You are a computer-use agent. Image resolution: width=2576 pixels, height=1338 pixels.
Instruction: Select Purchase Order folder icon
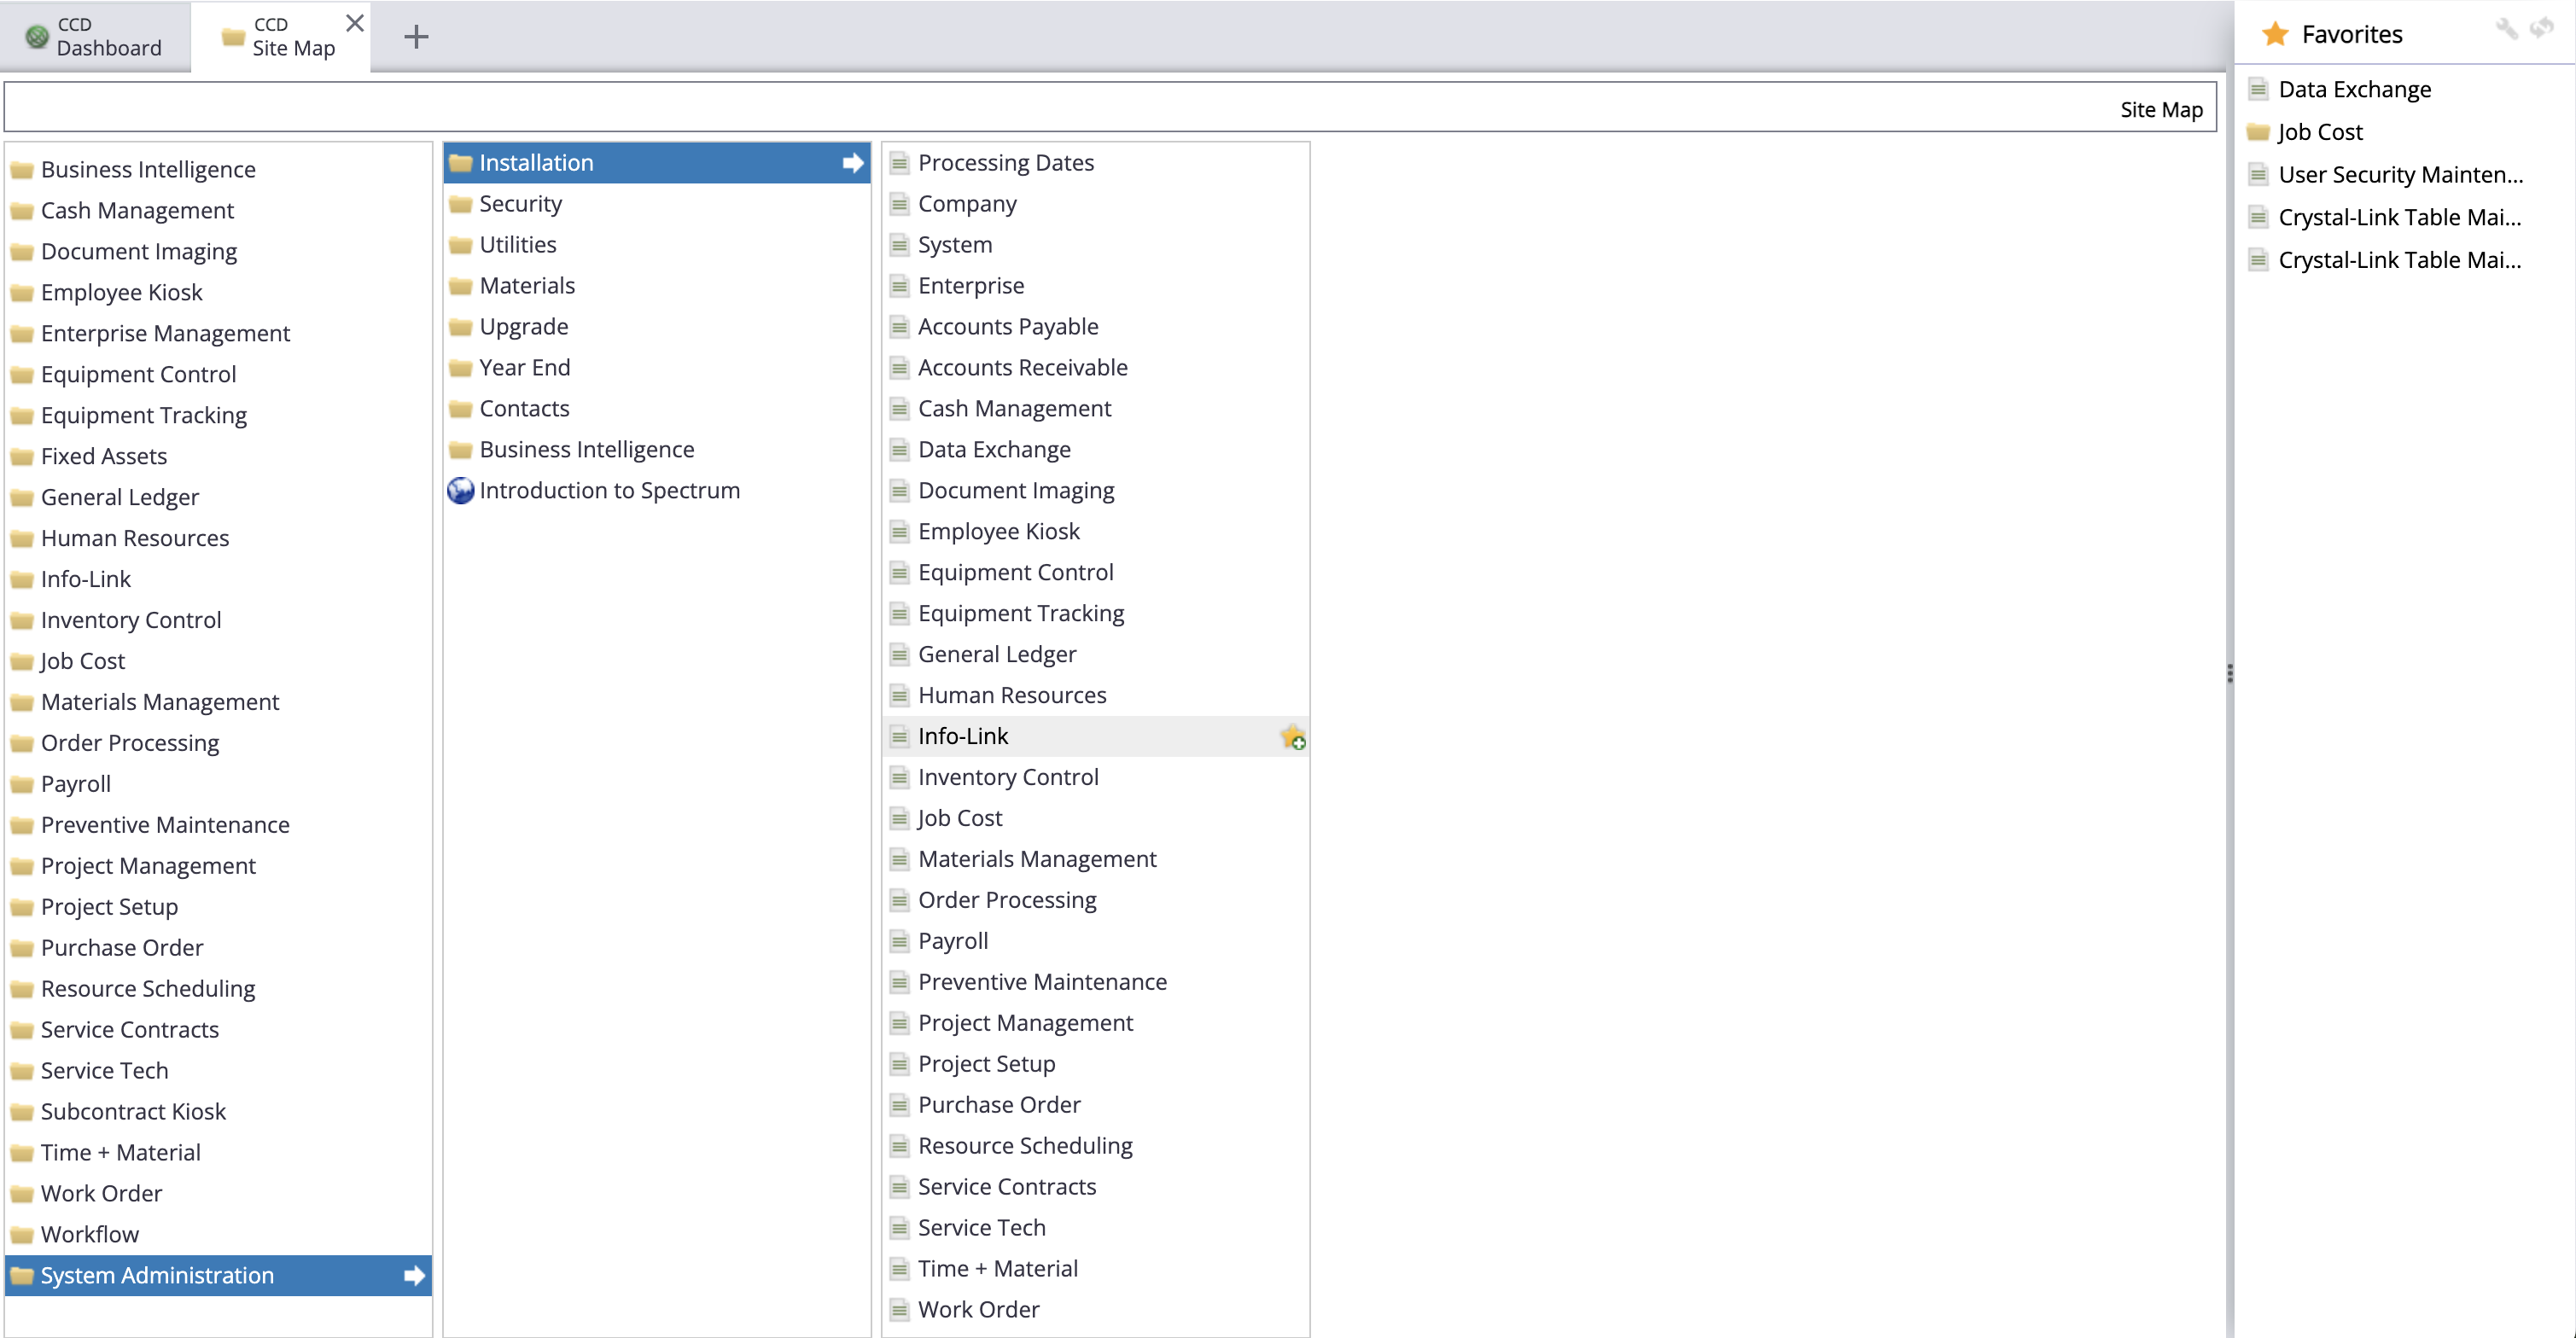click(22, 949)
